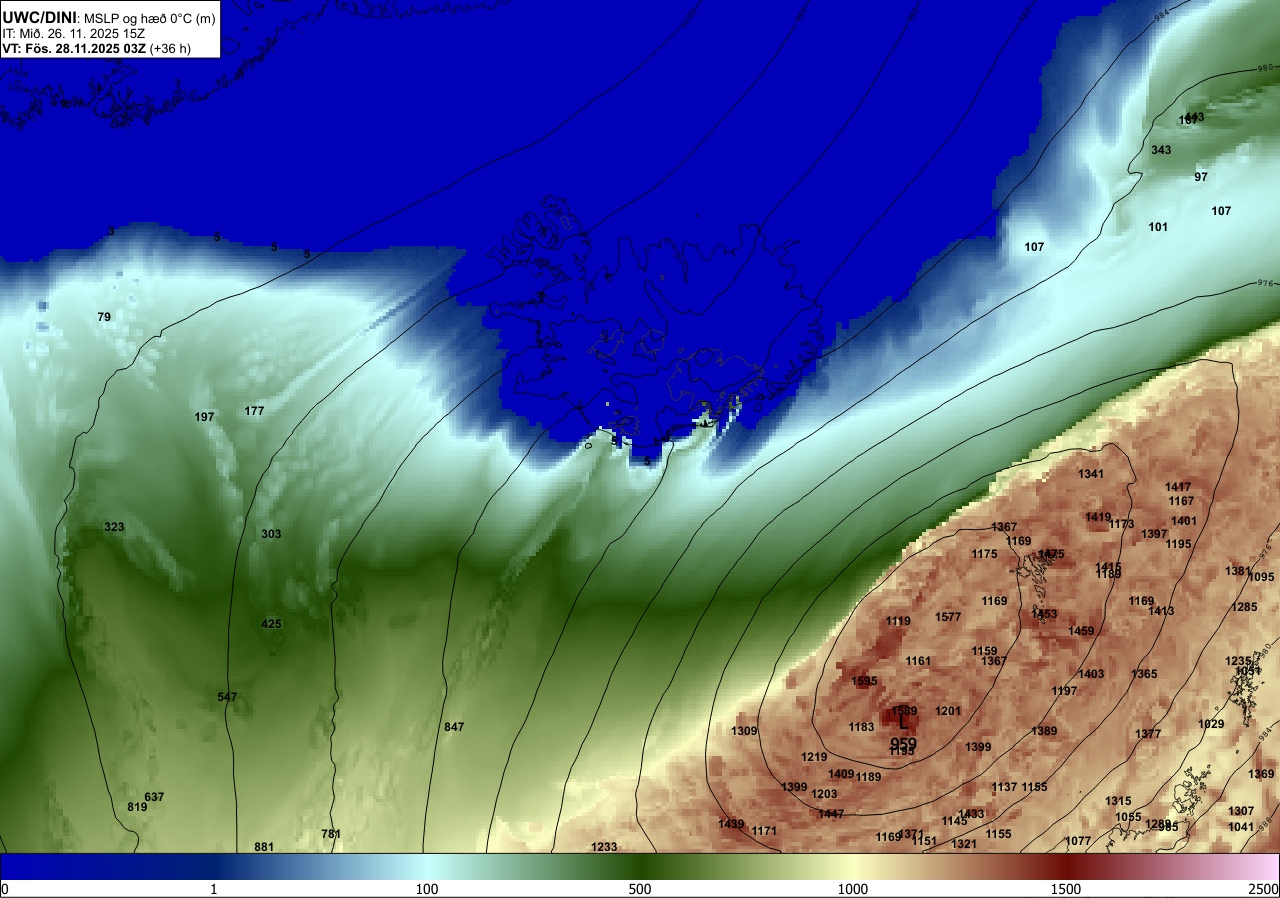Click the map value 1341
This screenshot has height=898, width=1280.
click(1091, 474)
